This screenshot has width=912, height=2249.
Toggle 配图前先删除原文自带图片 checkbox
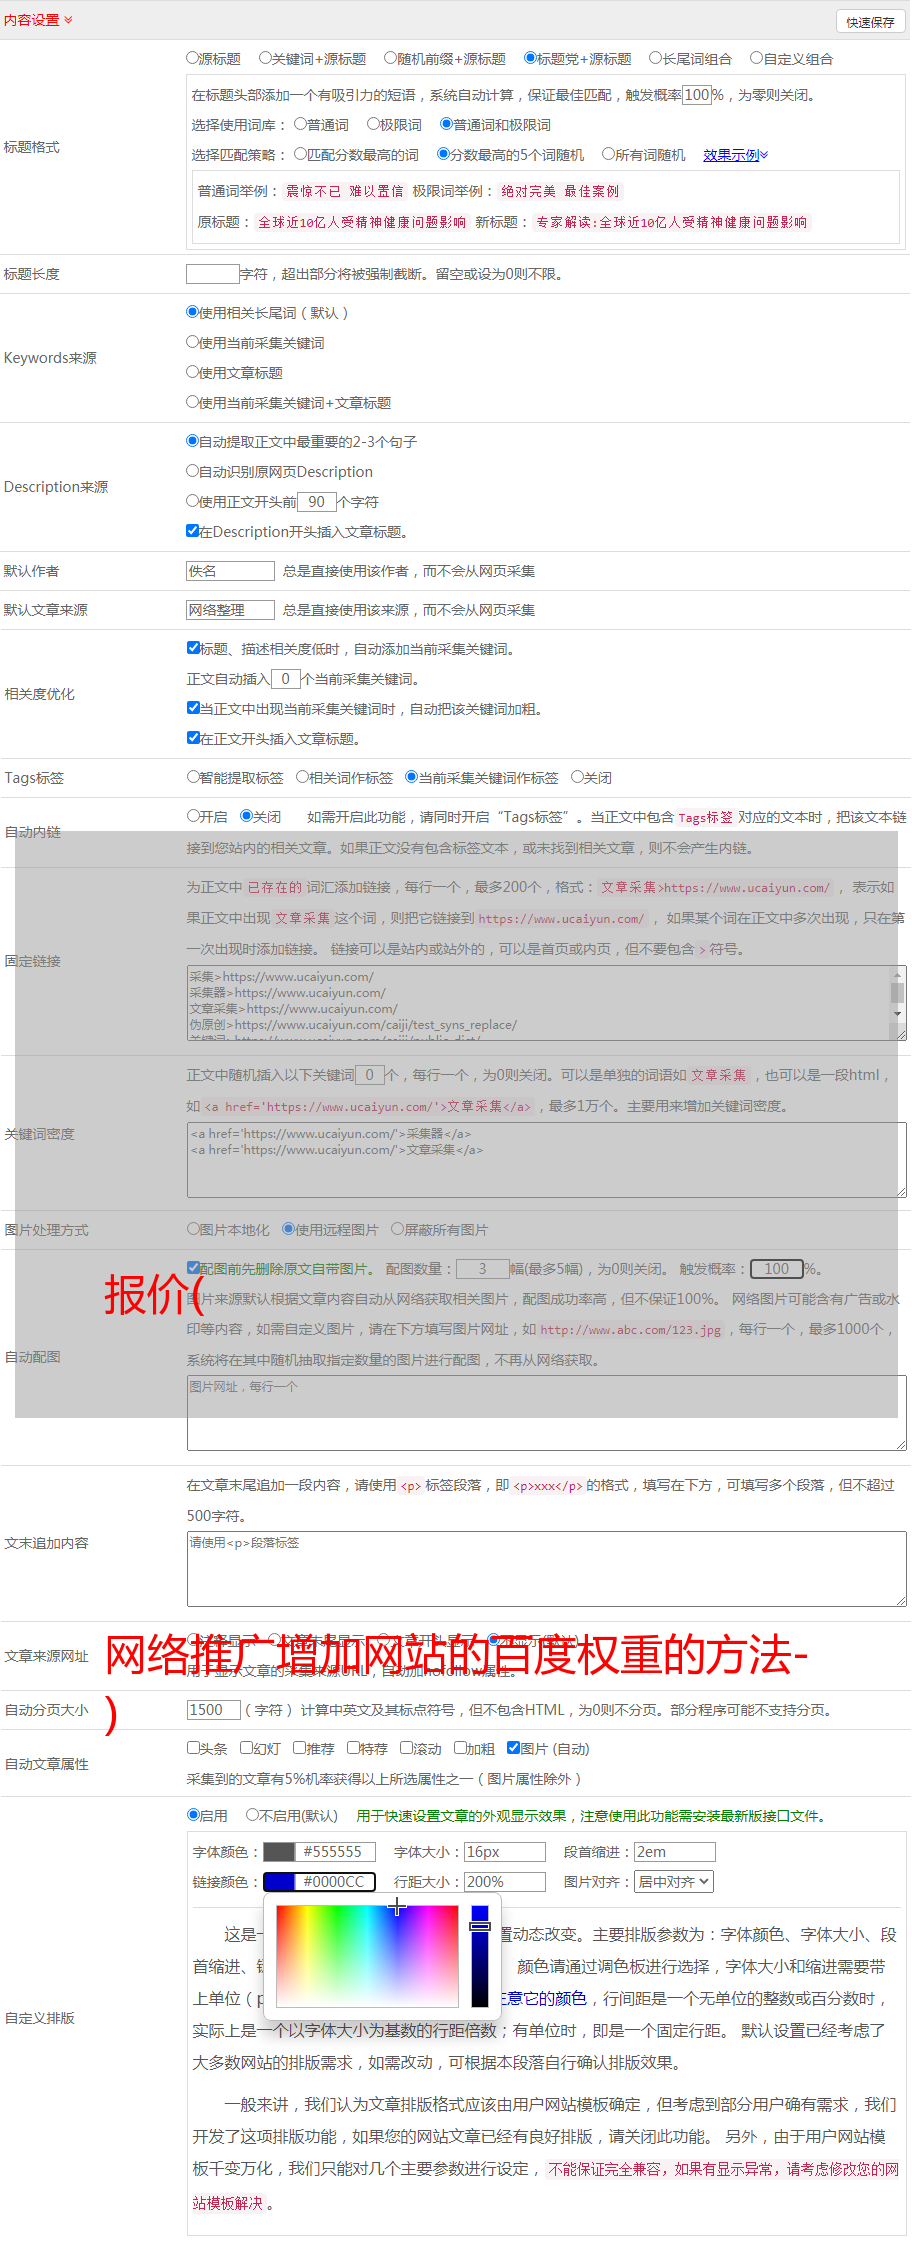pyautogui.click(x=194, y=1268)
